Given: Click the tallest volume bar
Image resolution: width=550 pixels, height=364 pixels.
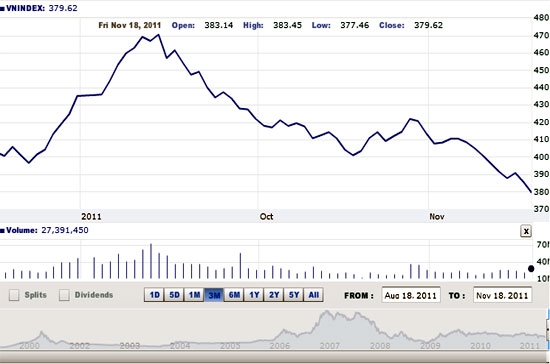Looking at the screenshot, I should 151,261.
